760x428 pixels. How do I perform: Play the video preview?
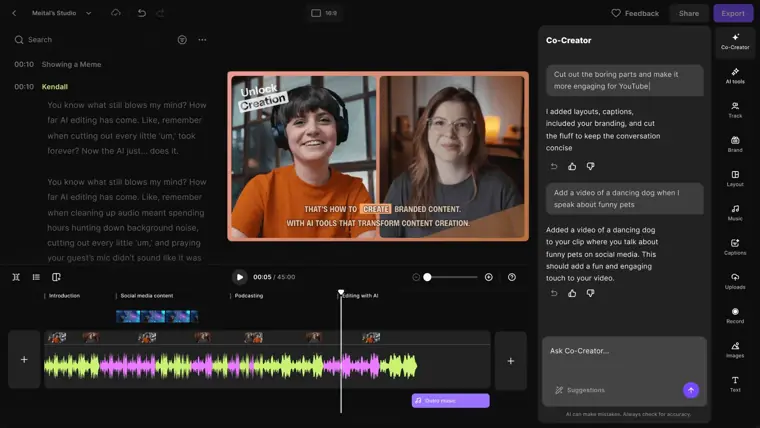[239, 277]
